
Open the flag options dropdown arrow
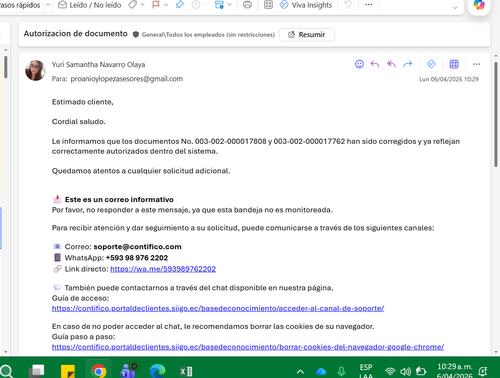coord(166,5)
